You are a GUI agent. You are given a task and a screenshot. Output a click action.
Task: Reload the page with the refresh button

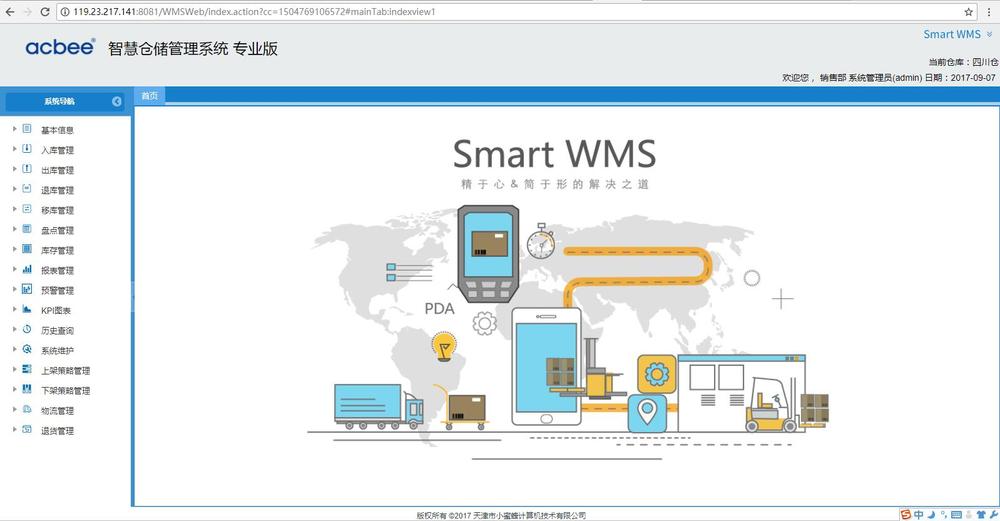click(45, 11)
